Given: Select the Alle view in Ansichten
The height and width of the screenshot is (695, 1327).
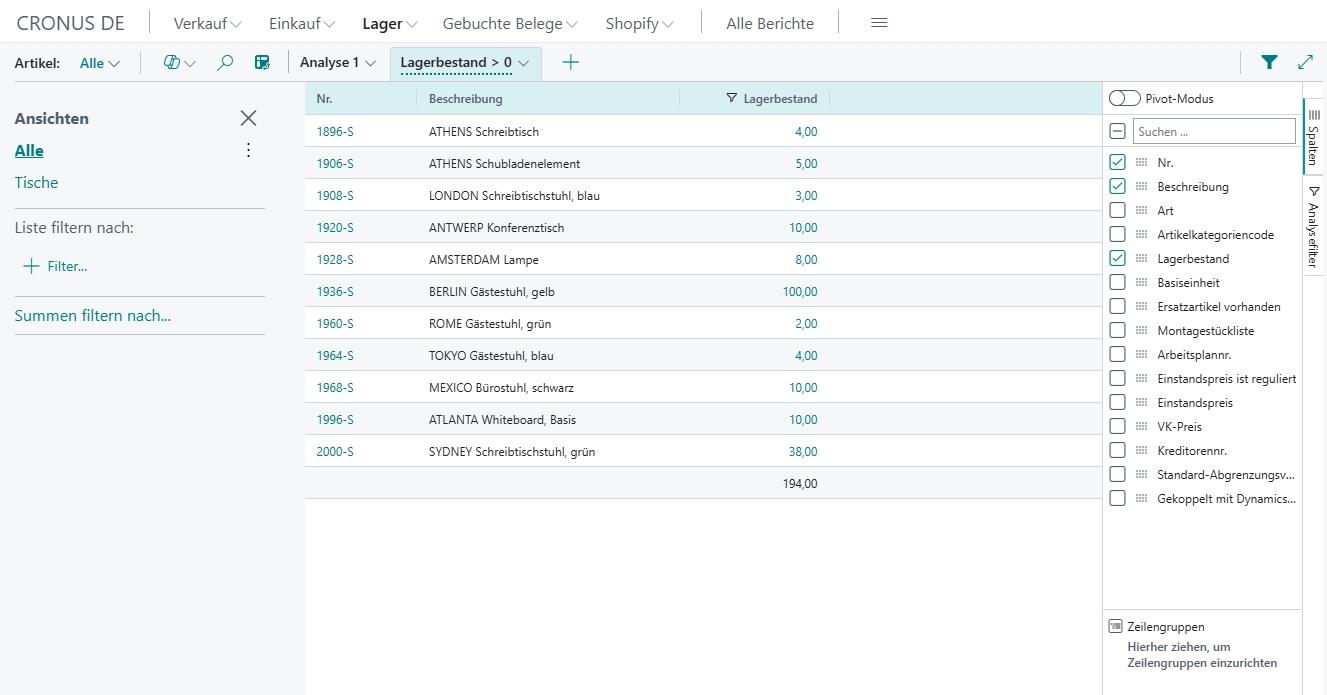Looking at the screenshot, I should [29, 150].
